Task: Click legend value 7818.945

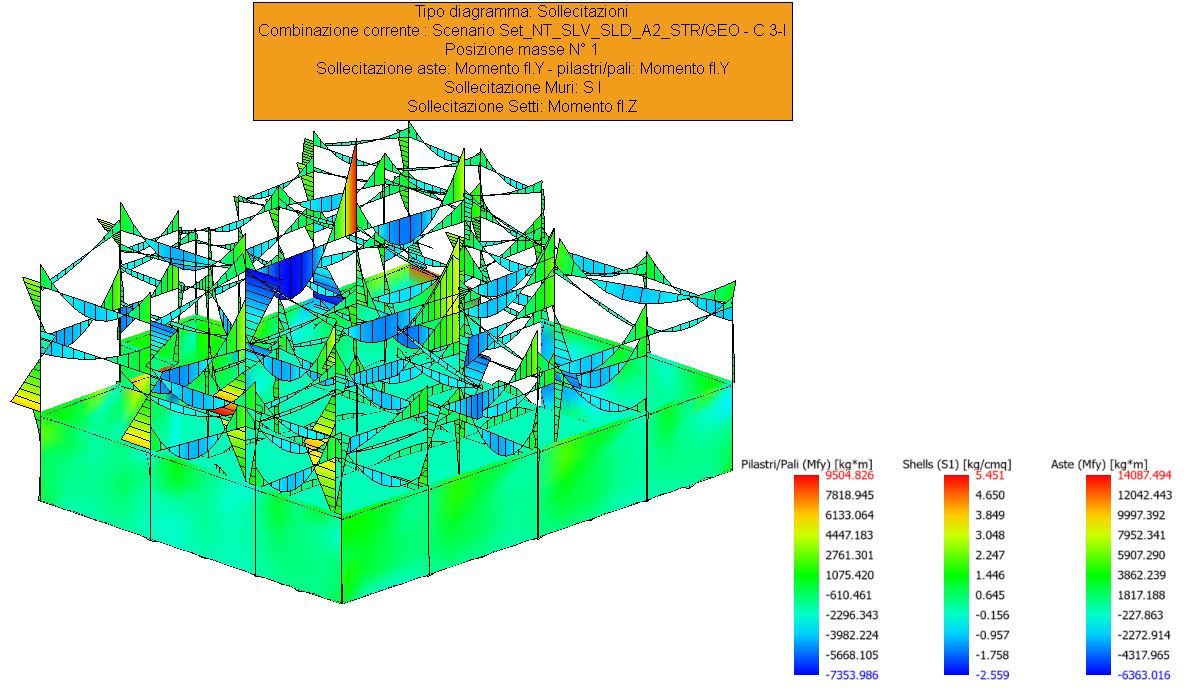Action: [x=849, y=495]
